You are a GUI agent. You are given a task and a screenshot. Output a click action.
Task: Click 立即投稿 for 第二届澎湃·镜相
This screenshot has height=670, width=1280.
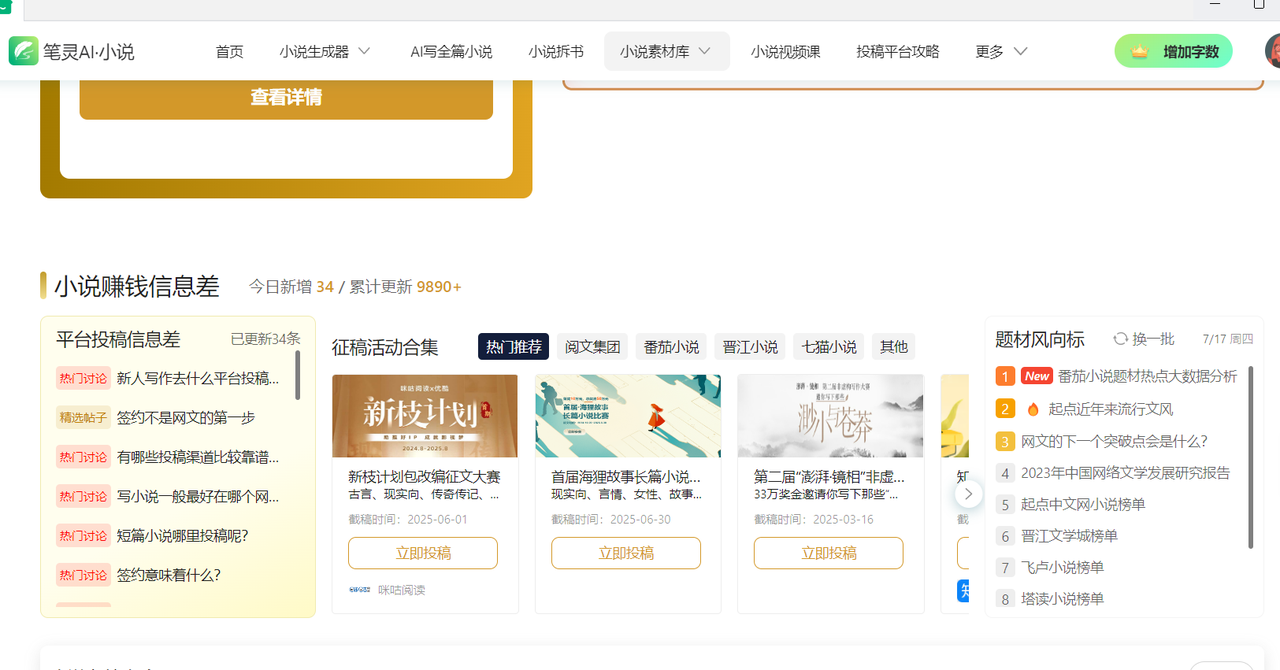point(829,553)
